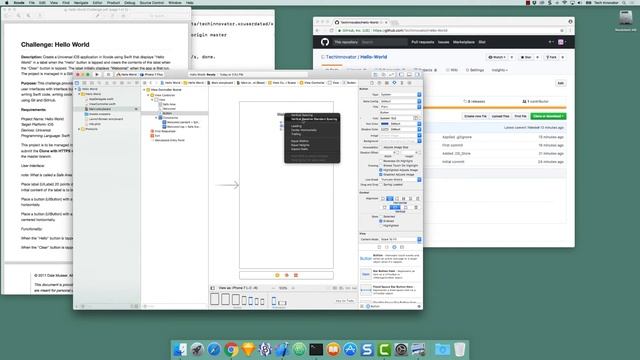This screenshot has width=640, height=360.
Task: Toggle Spring Loaded checkbox
Action: [381, 184]
